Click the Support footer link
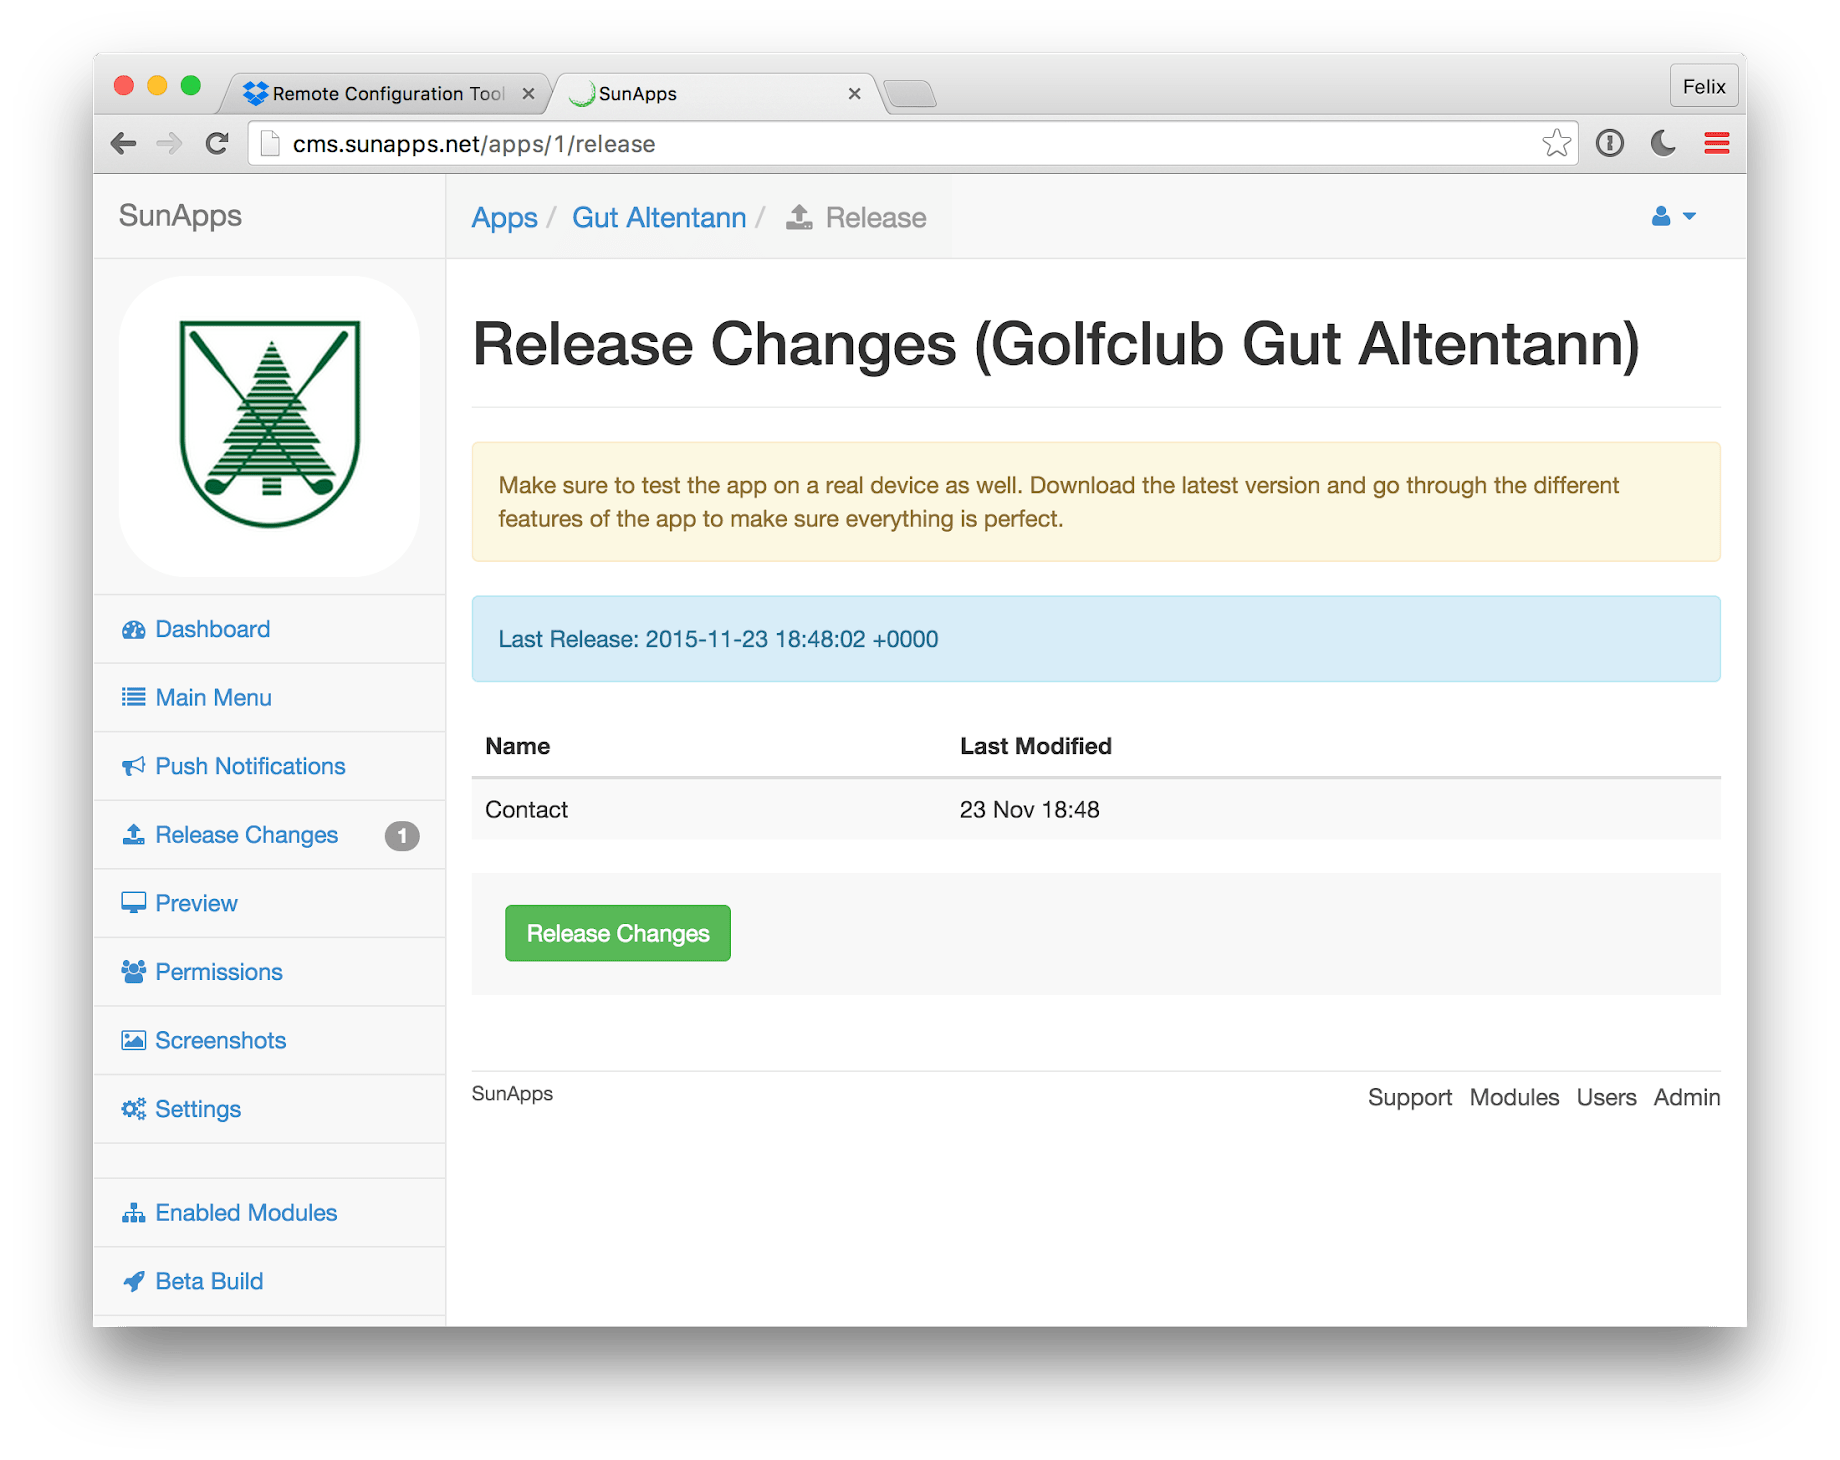 pyautogui.click(x=1410, y=1097)
